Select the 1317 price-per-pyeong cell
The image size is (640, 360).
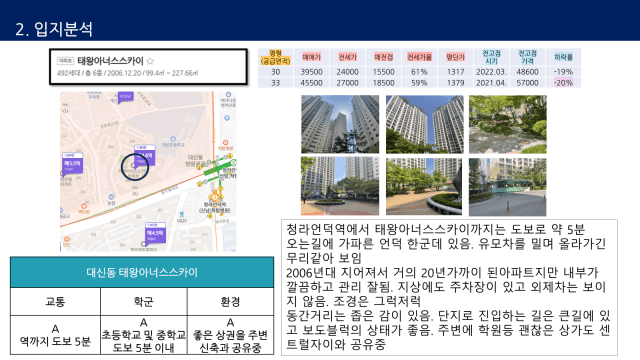(456, 72)
